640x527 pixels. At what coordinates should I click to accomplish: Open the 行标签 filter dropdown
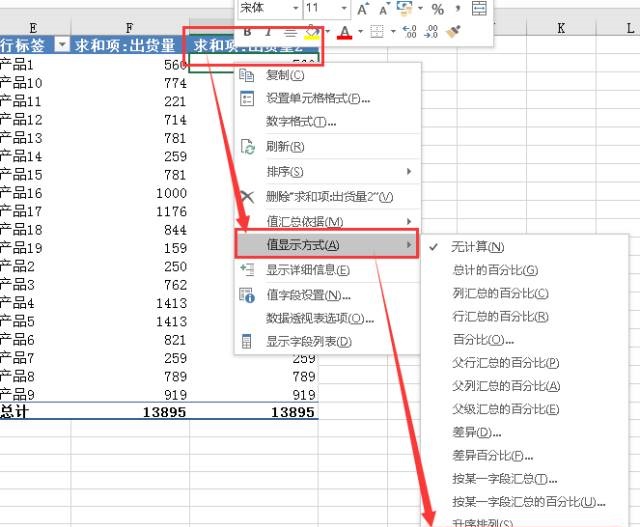pos(62,44)
